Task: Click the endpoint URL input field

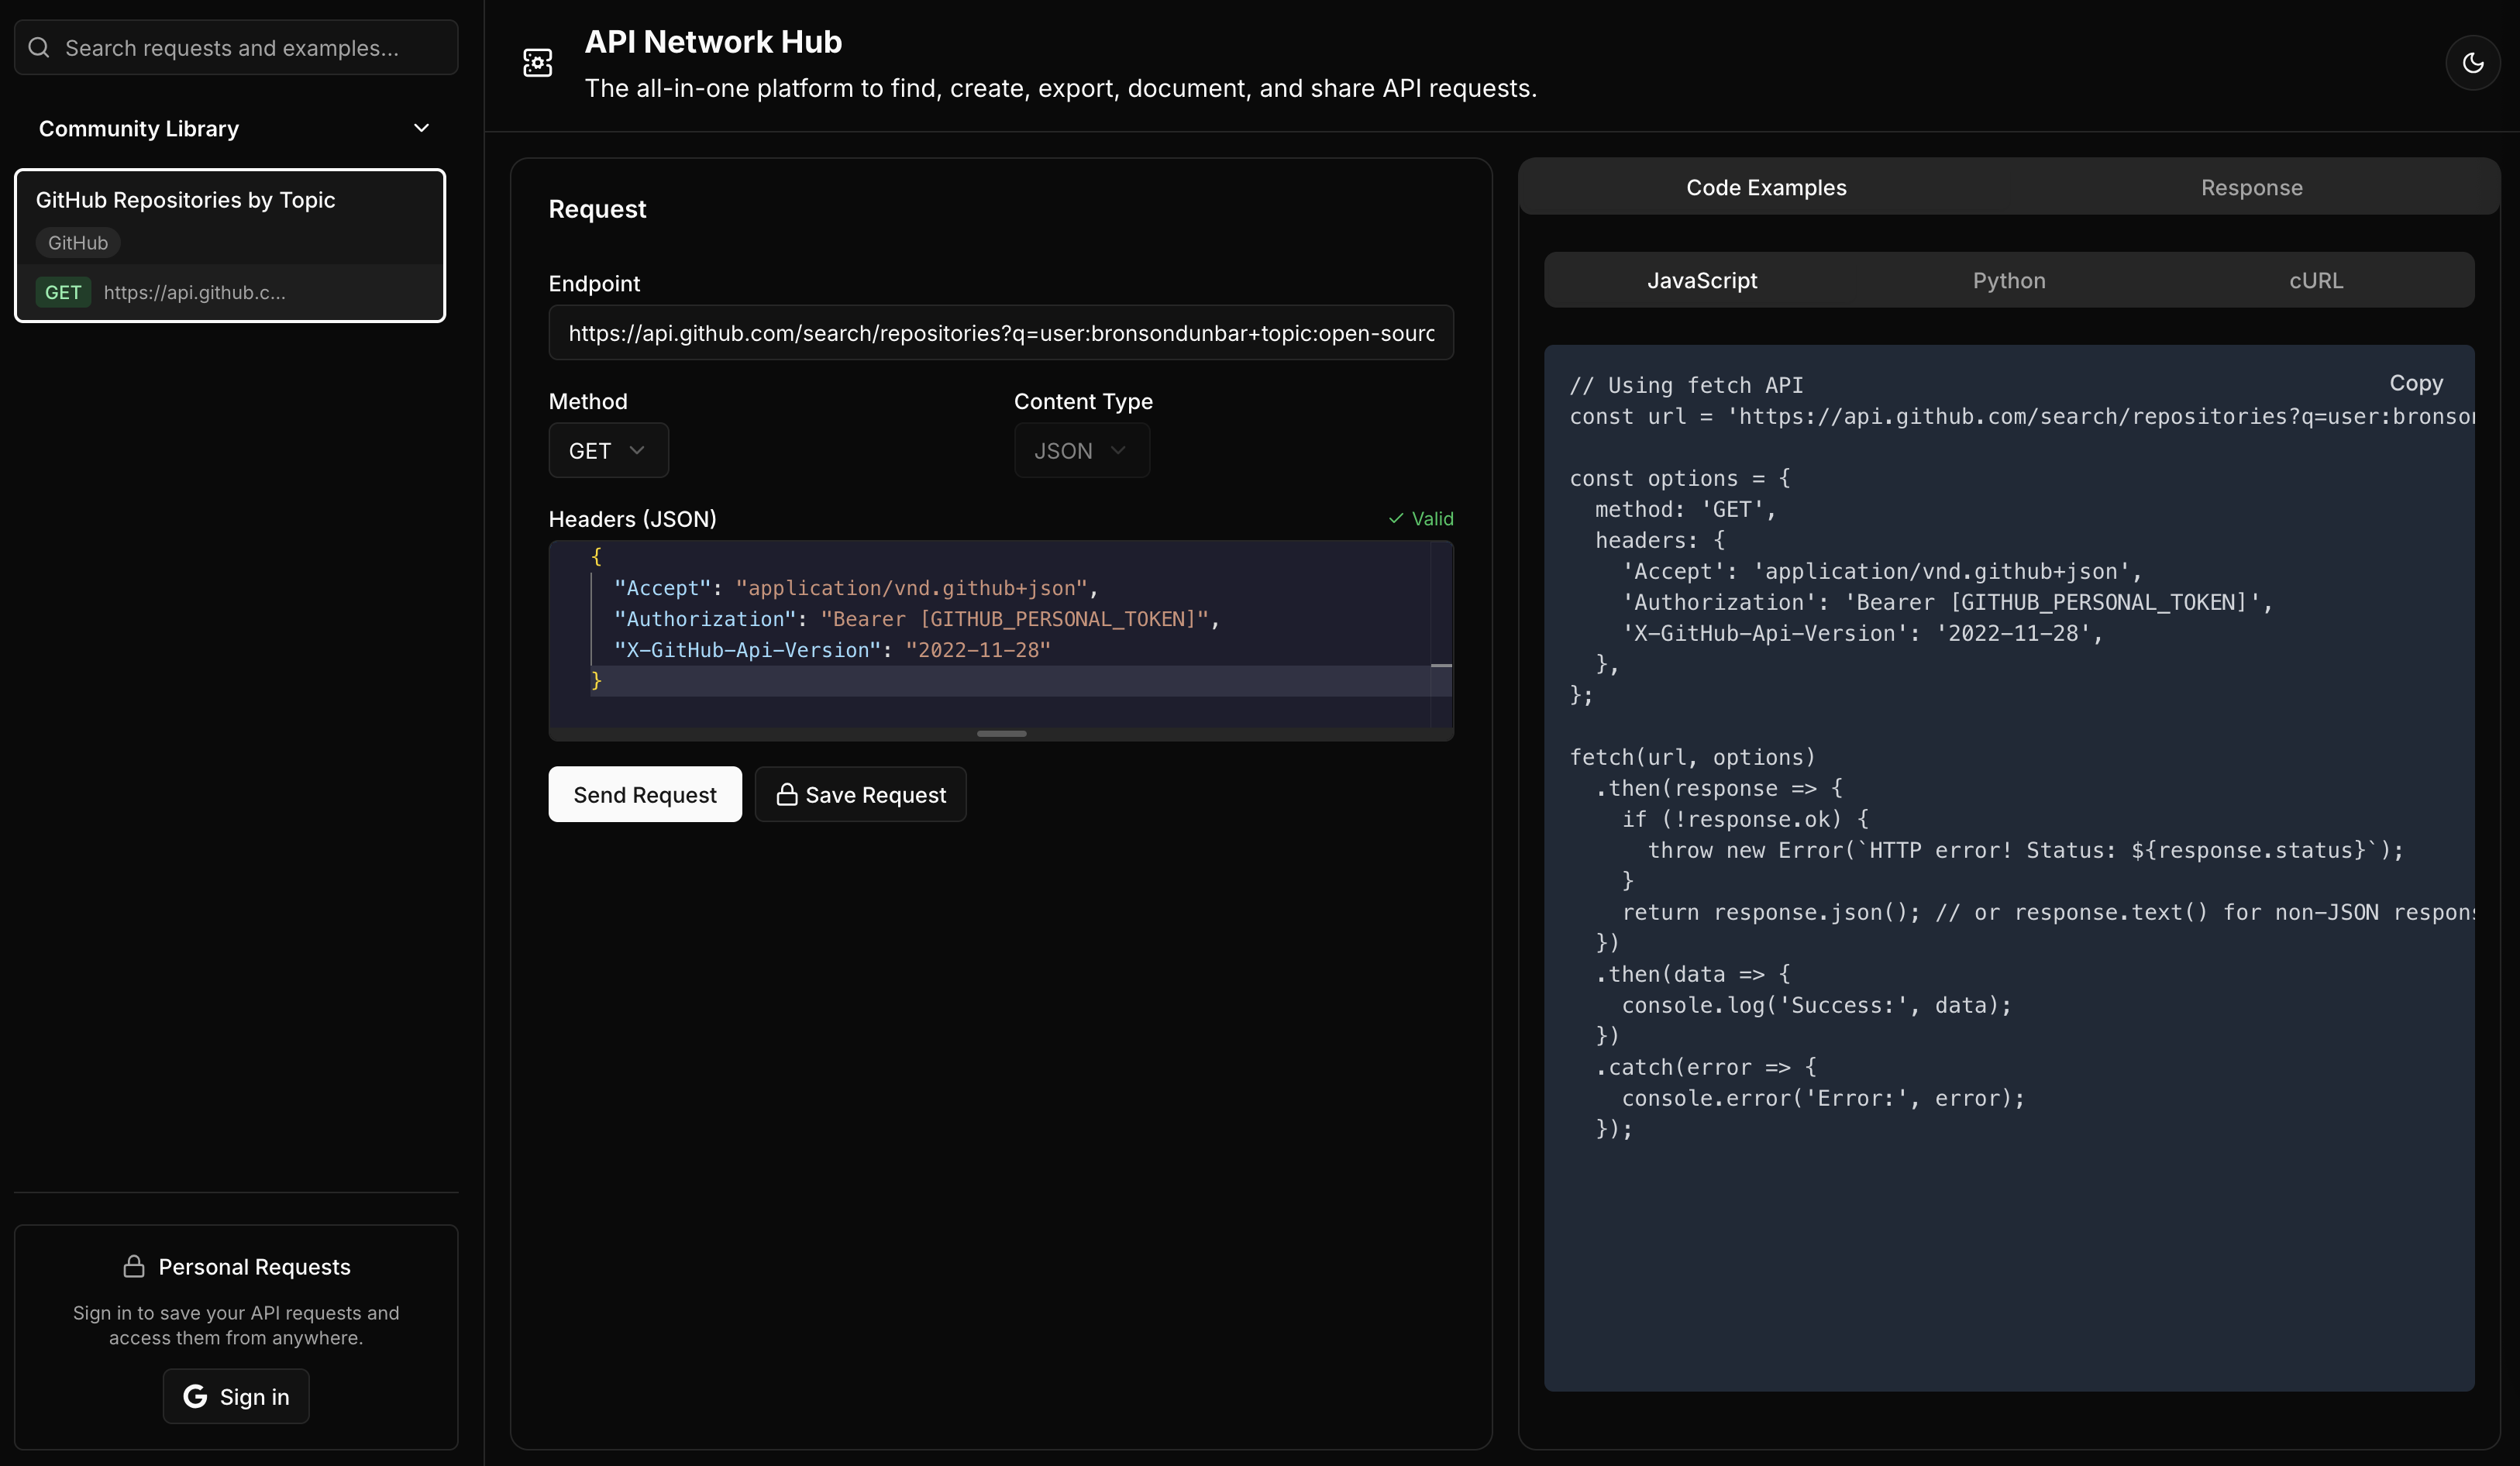Action: tap(1000, 333)
